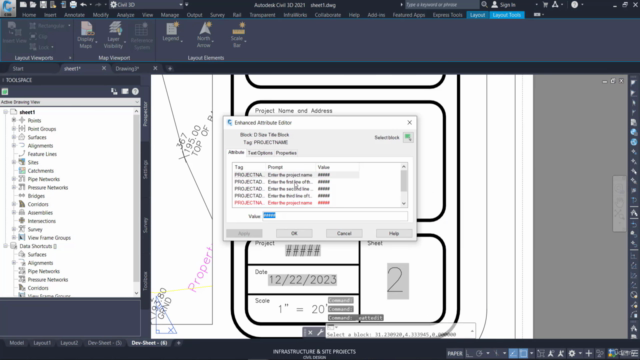Image resolution: width=640 pixels, height=360 pixels.
Task: Open the Active Drawing View dropdown
Action: [x=70, y=102]
